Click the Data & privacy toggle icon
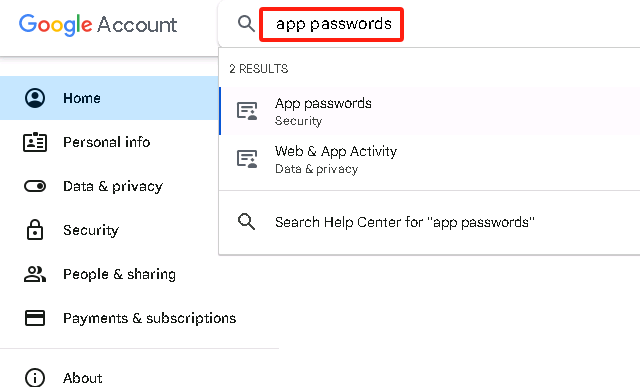Viewport: 640px width, 387px height. [35, 186]
